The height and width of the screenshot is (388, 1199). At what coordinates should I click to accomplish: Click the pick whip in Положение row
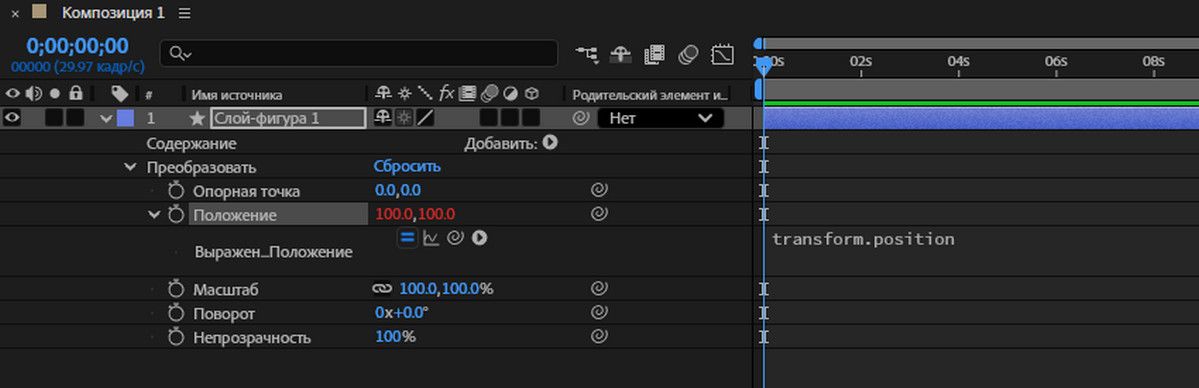[x=600, y=214]
